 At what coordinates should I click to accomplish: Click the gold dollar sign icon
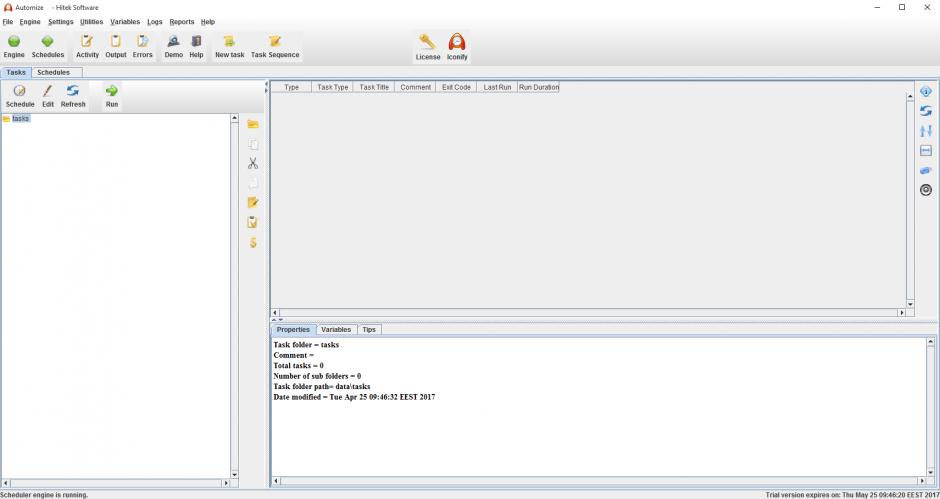coord(253,242)
